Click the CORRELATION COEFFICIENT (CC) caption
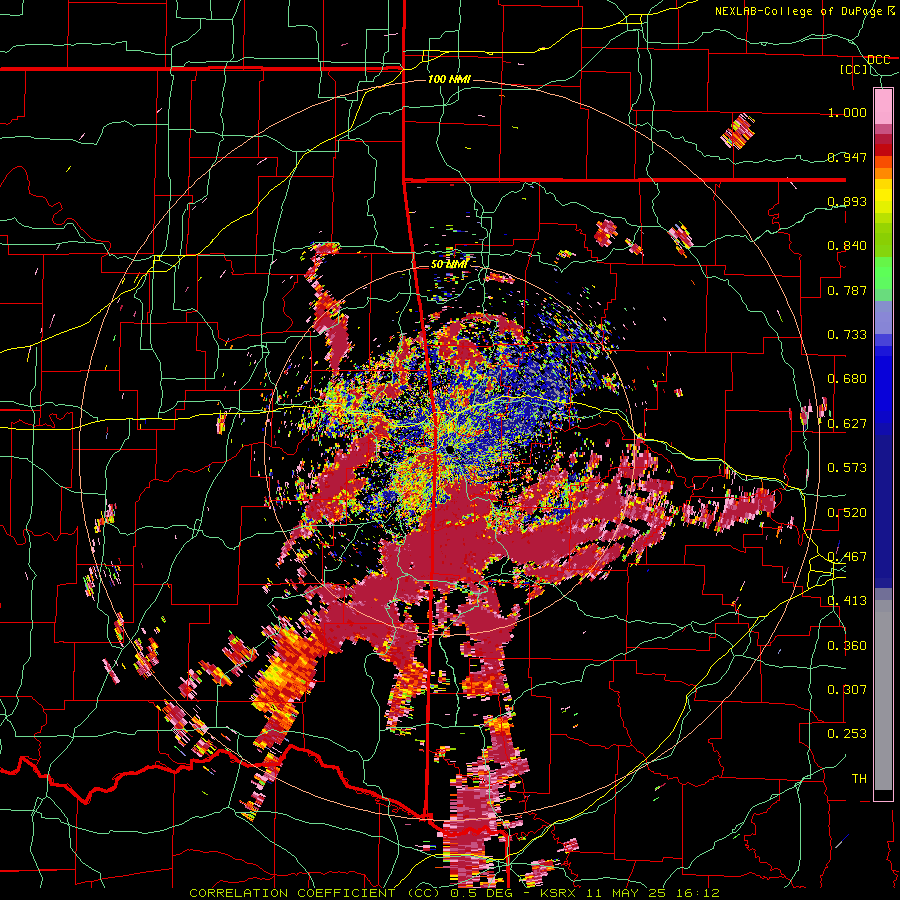The image size is (900, 900). click(314, 893)
